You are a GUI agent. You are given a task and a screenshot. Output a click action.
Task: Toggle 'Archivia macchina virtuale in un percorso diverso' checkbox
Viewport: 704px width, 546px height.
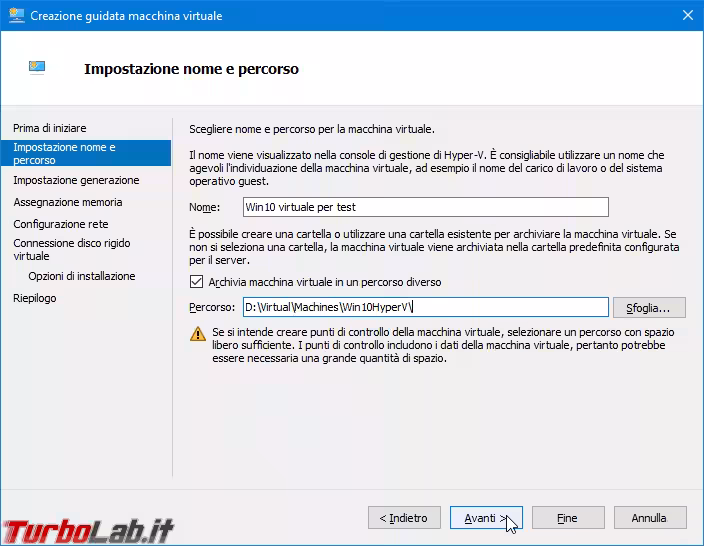point(196,282)
